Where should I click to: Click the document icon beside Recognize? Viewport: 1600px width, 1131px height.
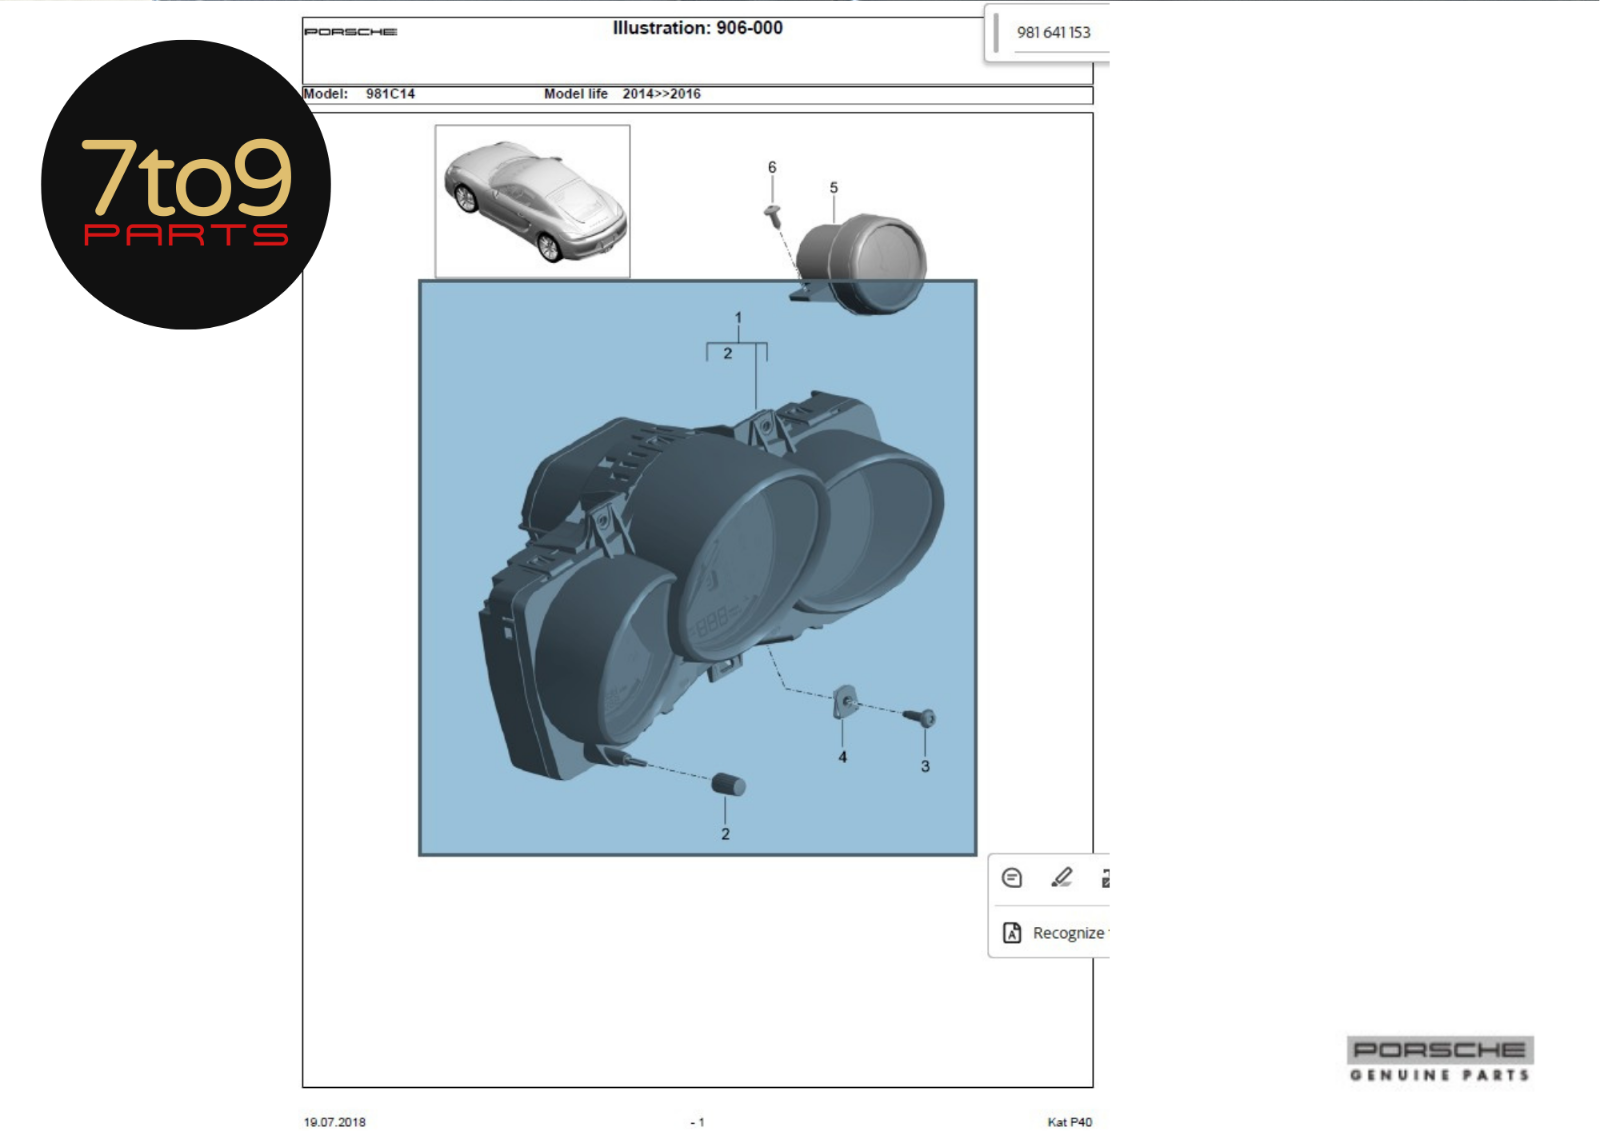click(x=1012, y=933)
